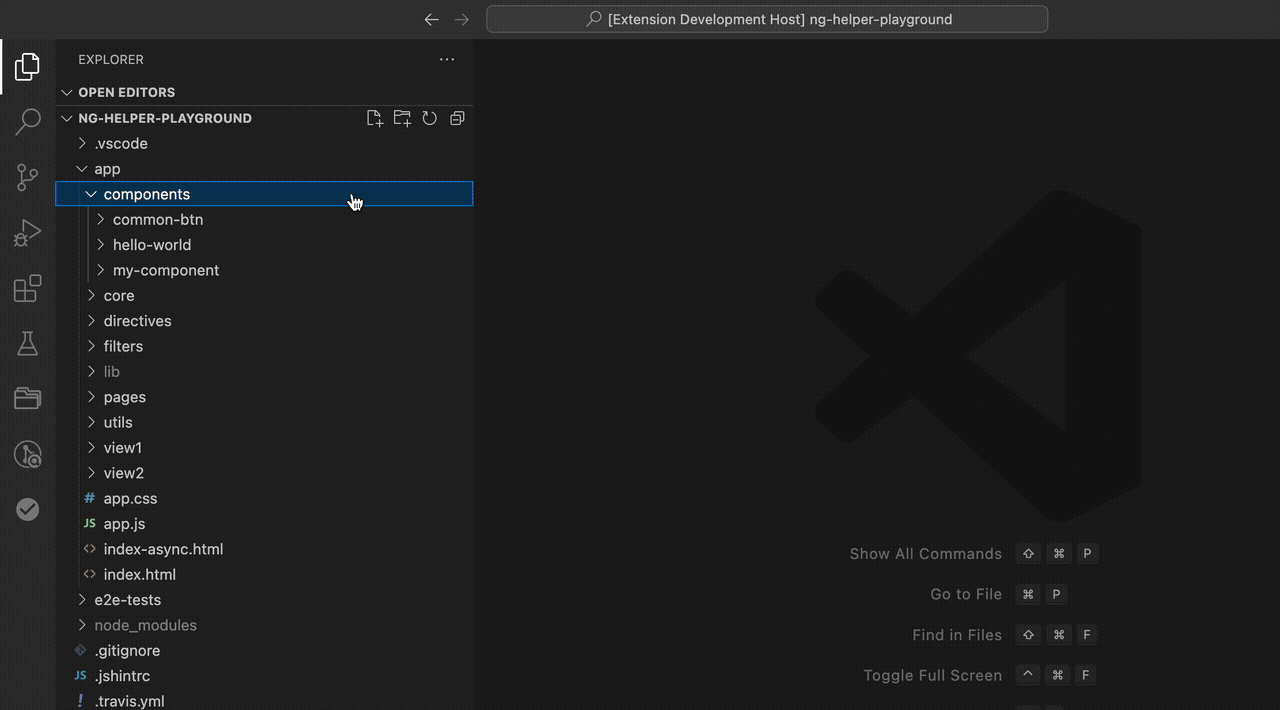Expand the e2e-tests folder
This screenshot has width=1280, height=710.
pyautogui.click(x=264, y=600)
